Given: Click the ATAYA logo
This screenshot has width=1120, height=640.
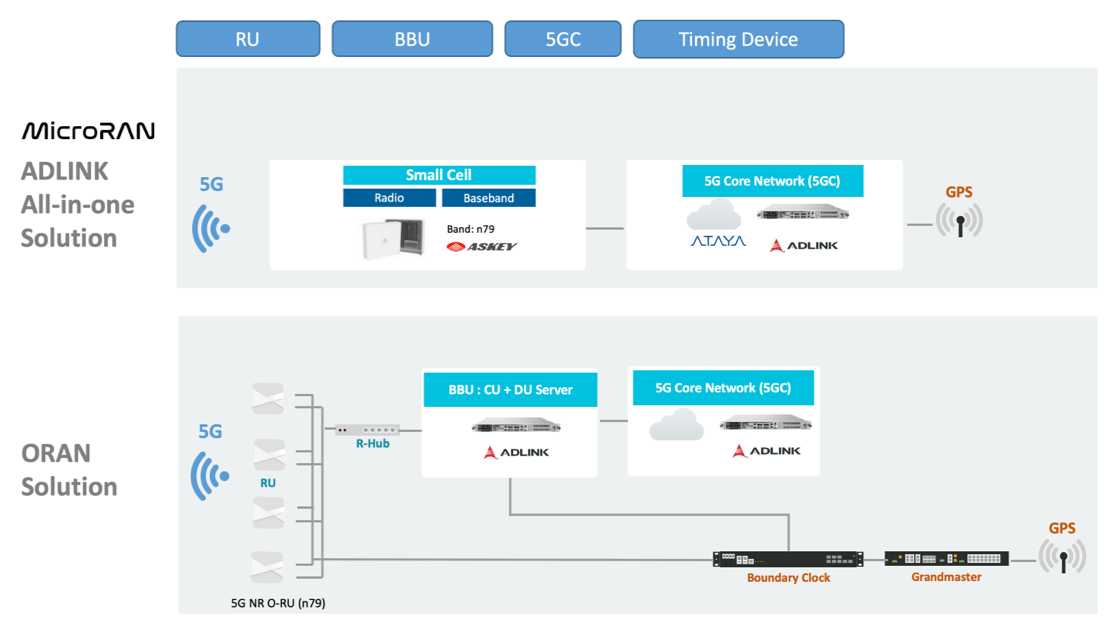Looking at the screenshot, I should pyautogui.click(x=718, y=241).
